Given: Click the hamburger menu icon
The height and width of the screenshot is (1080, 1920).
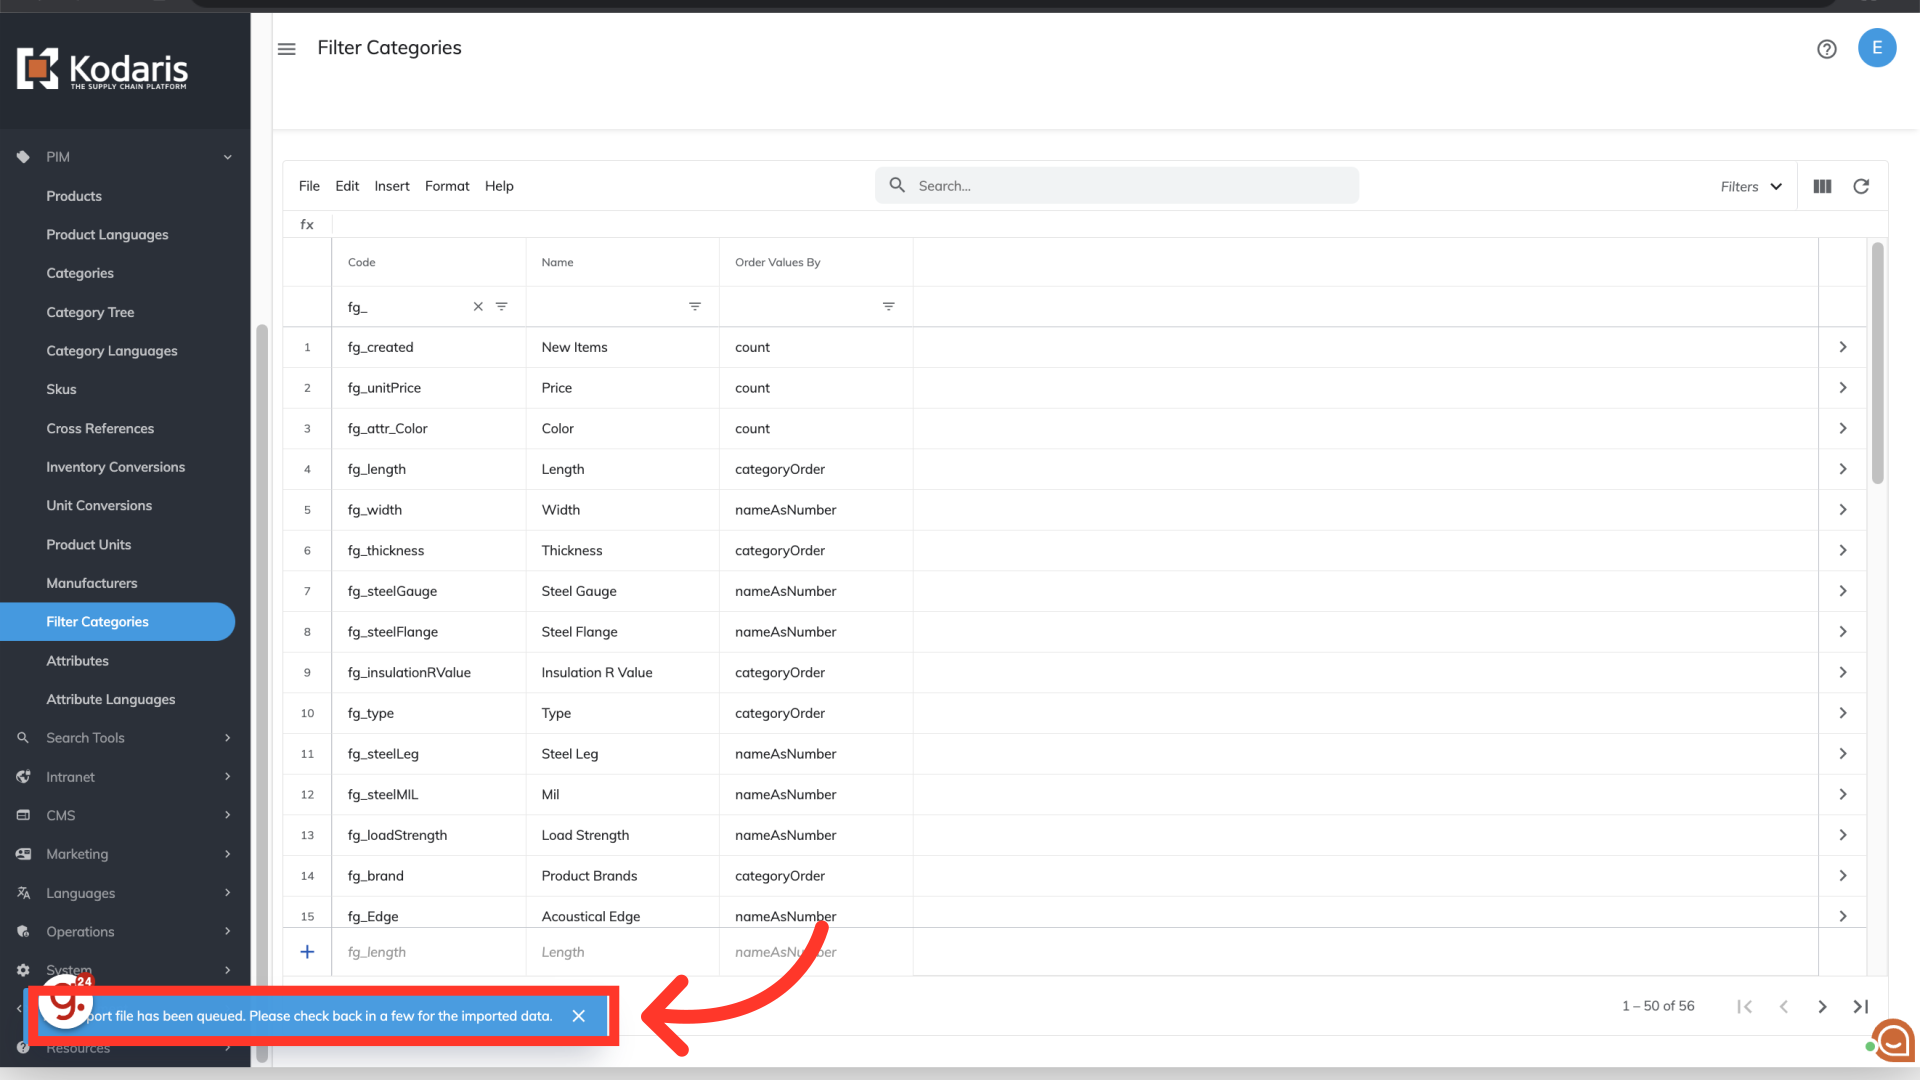Looking at the screenshot, I should tap(287, 49).
